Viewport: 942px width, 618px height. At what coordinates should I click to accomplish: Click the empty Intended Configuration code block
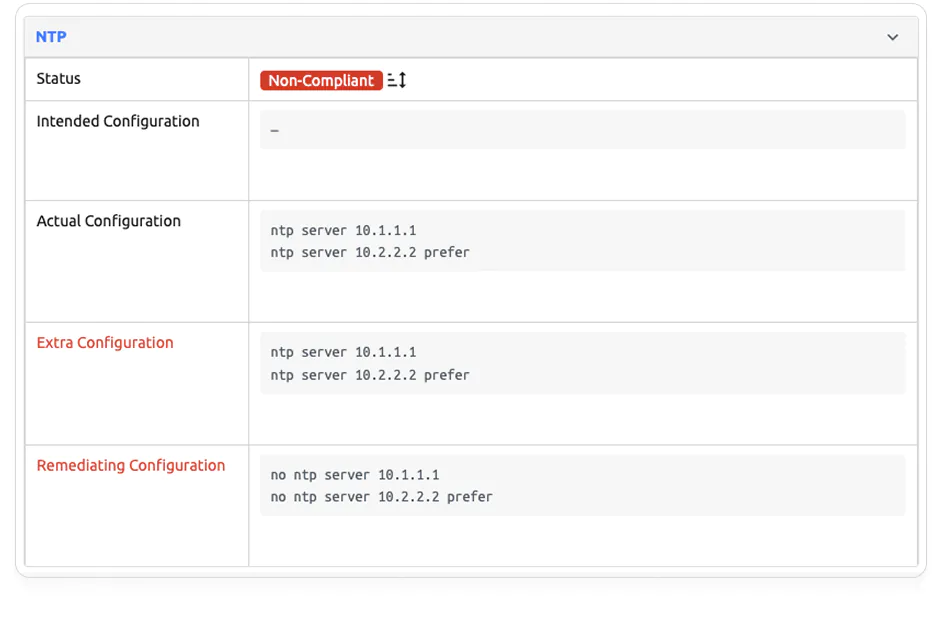(x=582, y=130)
